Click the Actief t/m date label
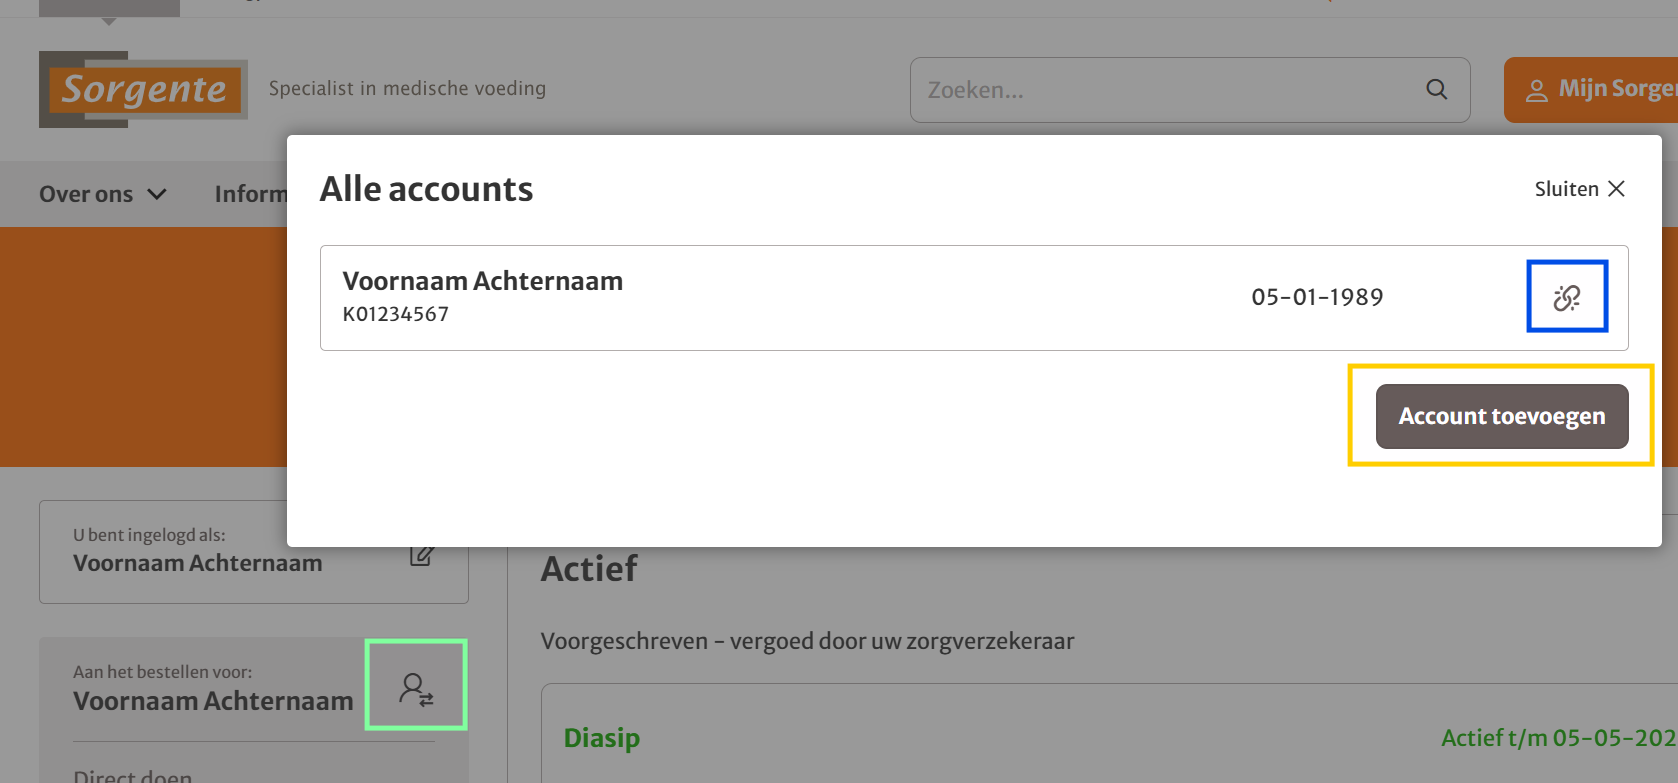 tap(1557, 738)
